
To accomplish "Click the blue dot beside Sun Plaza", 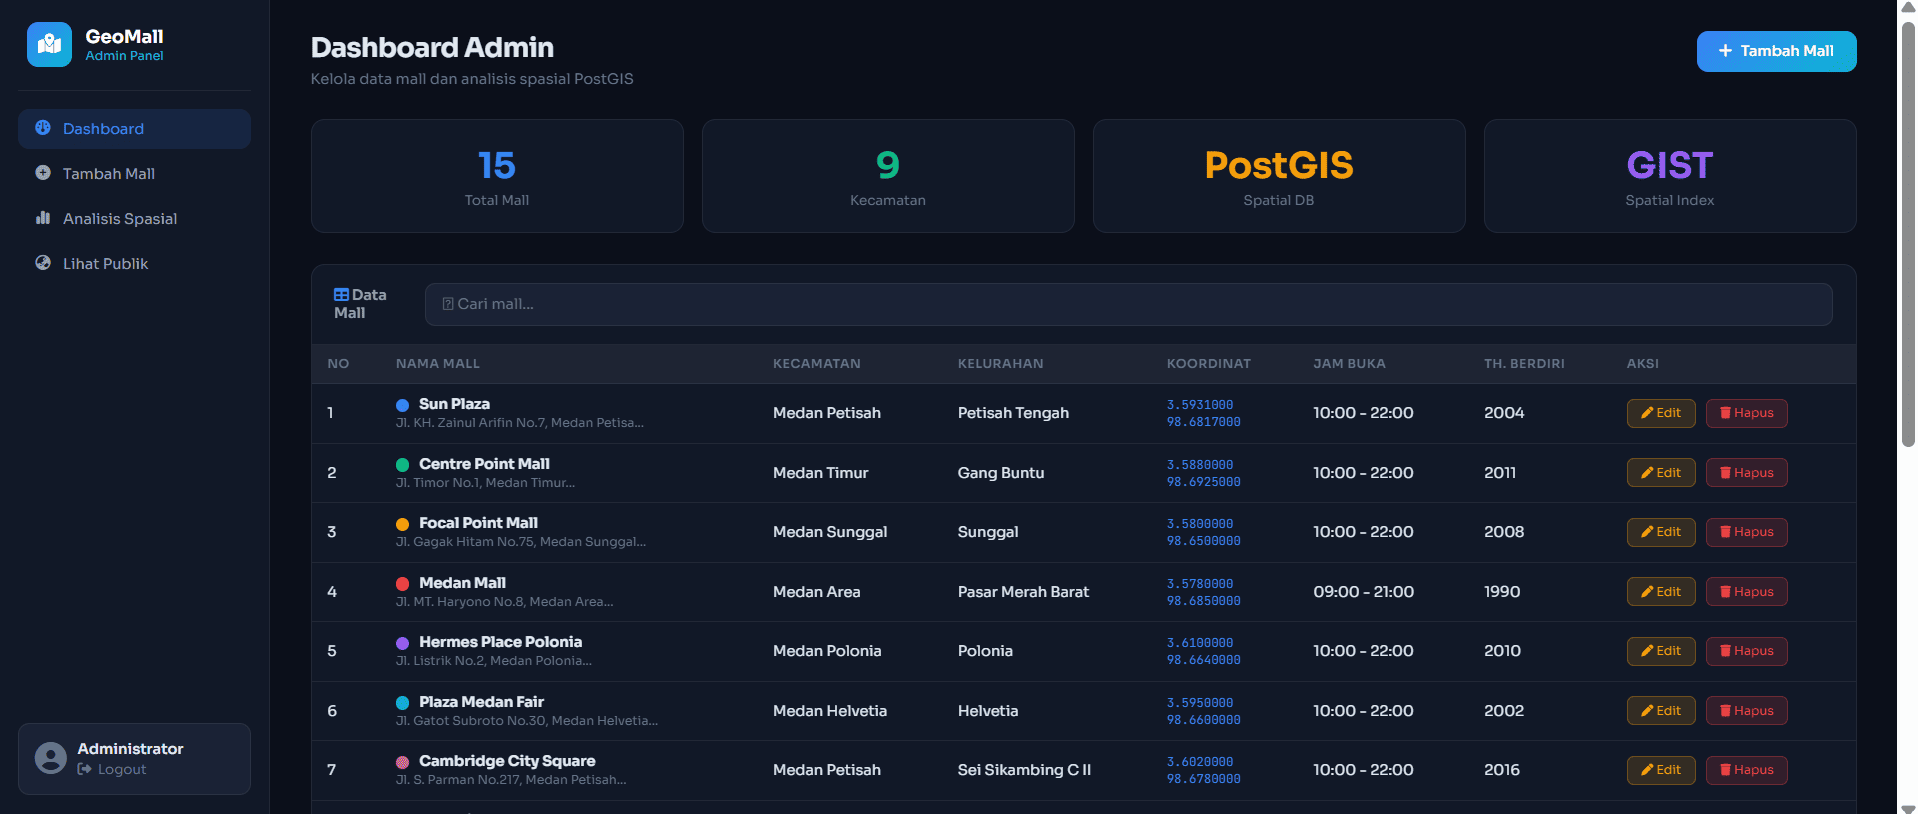I will [x=402, y=405].
